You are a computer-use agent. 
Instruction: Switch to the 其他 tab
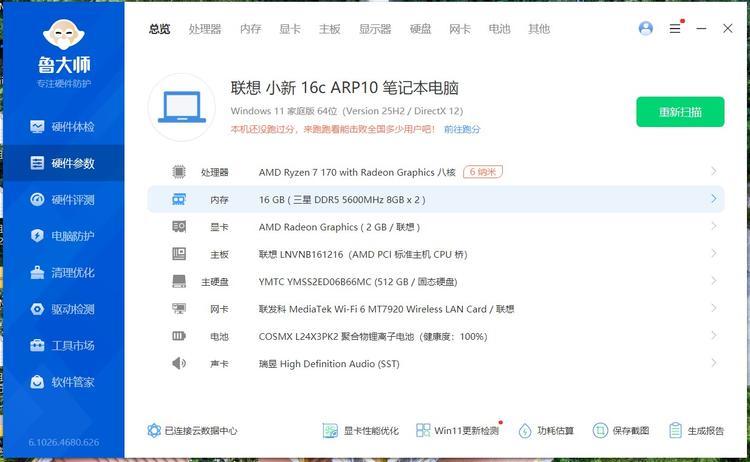tap(539, 29)
